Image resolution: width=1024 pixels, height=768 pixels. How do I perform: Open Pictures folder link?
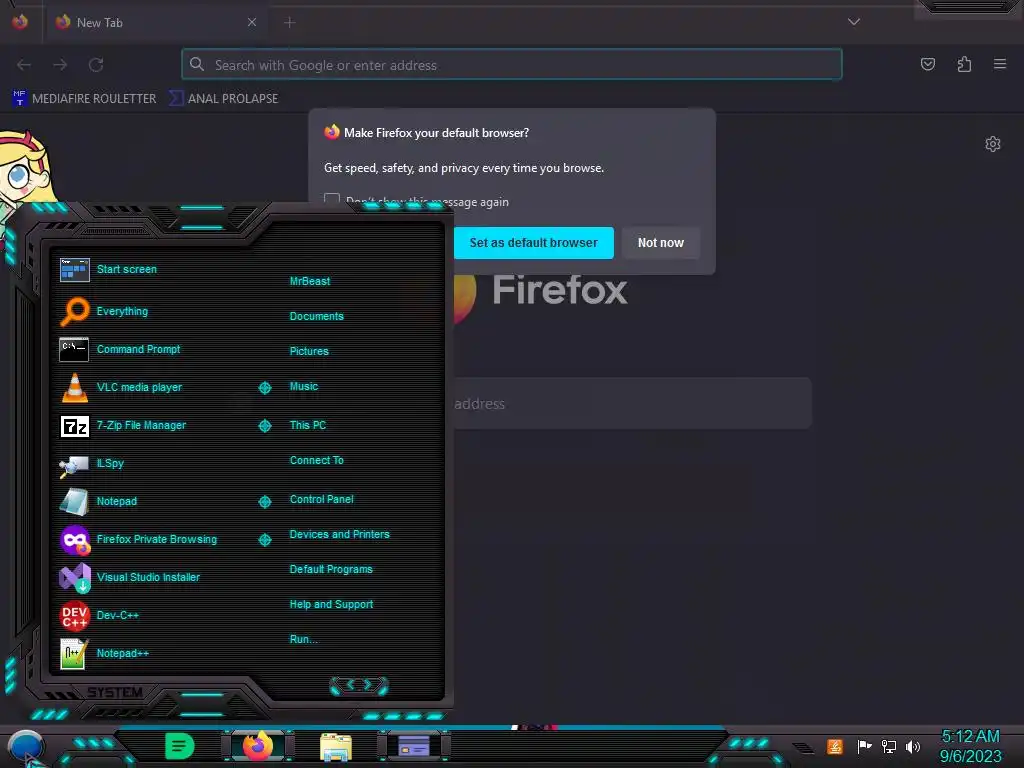[309, 351]
